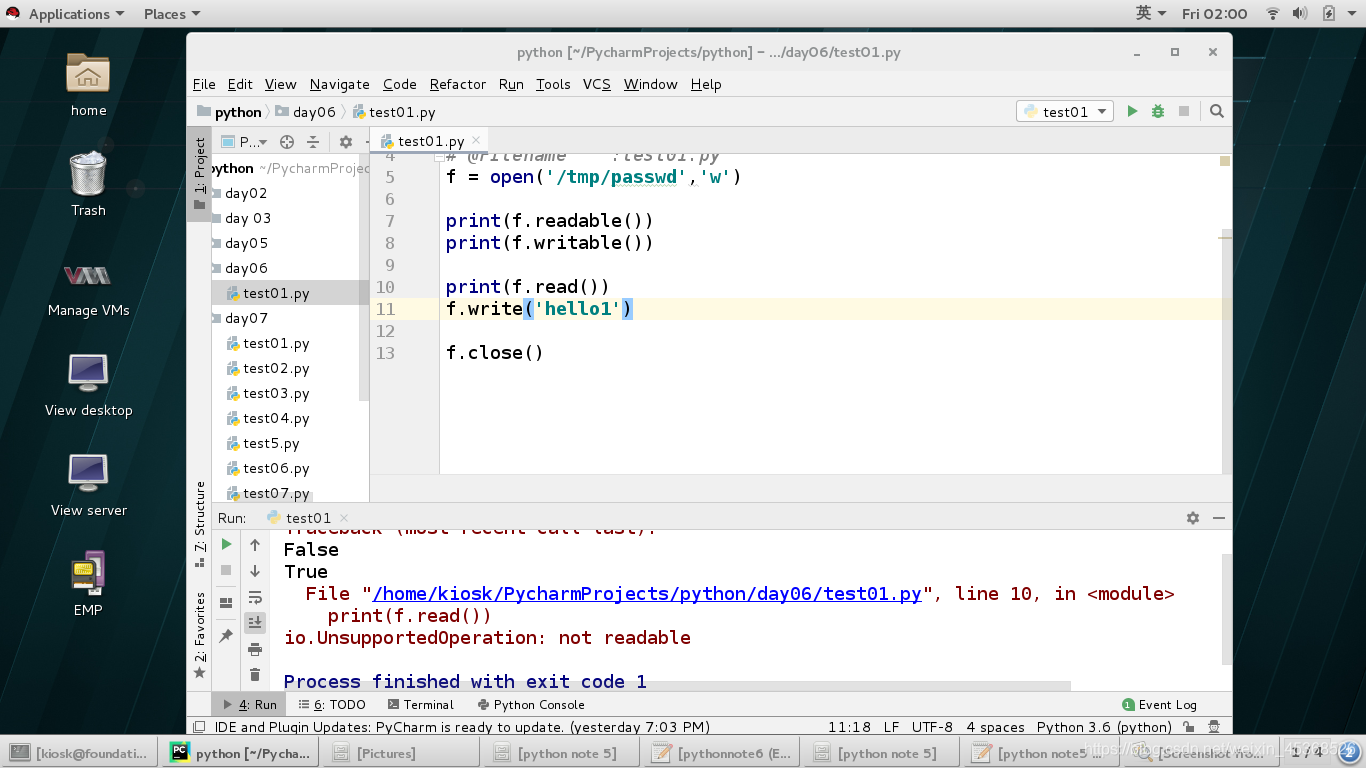
Task: Click Up the stack trace arrow
Action: pos(255,545)
